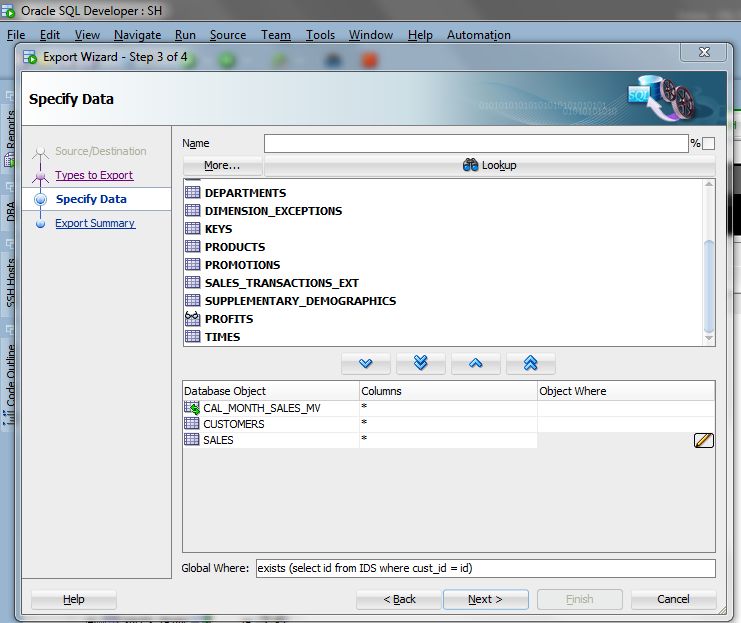Image resolution: width=741 pixels, height=623 pixels.
Task: Close the Export Wizard dialog
Action: point(703,52)
